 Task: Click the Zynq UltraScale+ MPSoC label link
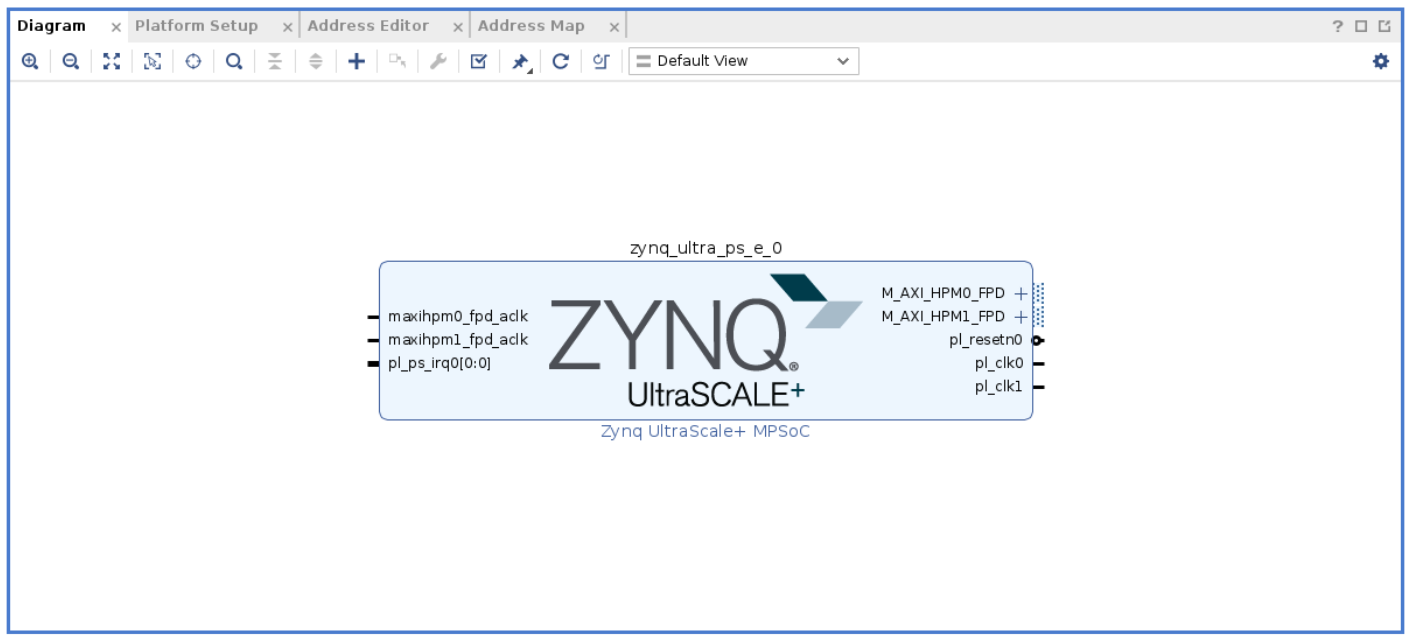(705, 432)
